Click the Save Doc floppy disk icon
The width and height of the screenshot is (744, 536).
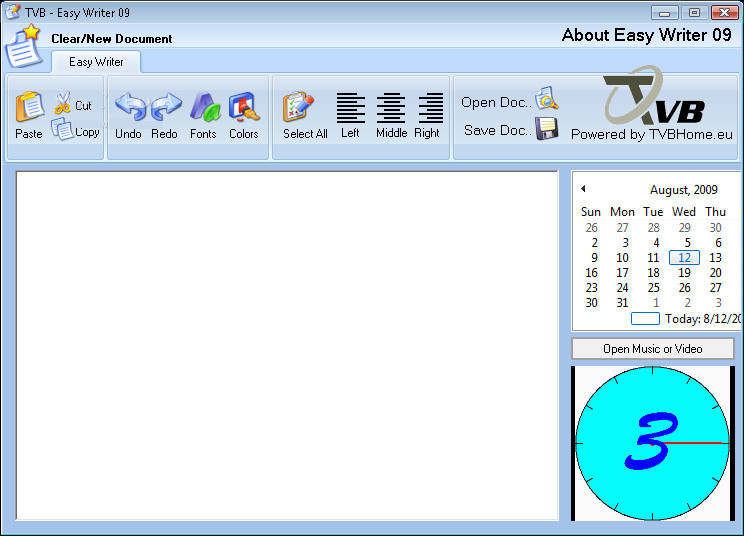pos(547,129)
